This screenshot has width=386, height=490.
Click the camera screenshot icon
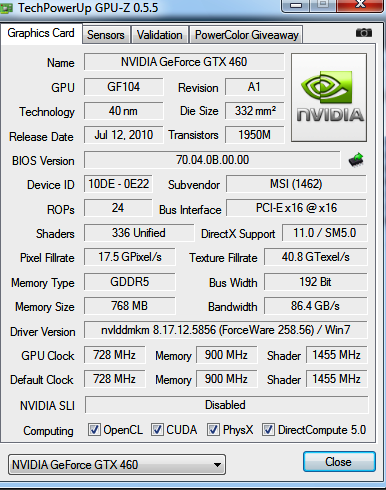364,33
